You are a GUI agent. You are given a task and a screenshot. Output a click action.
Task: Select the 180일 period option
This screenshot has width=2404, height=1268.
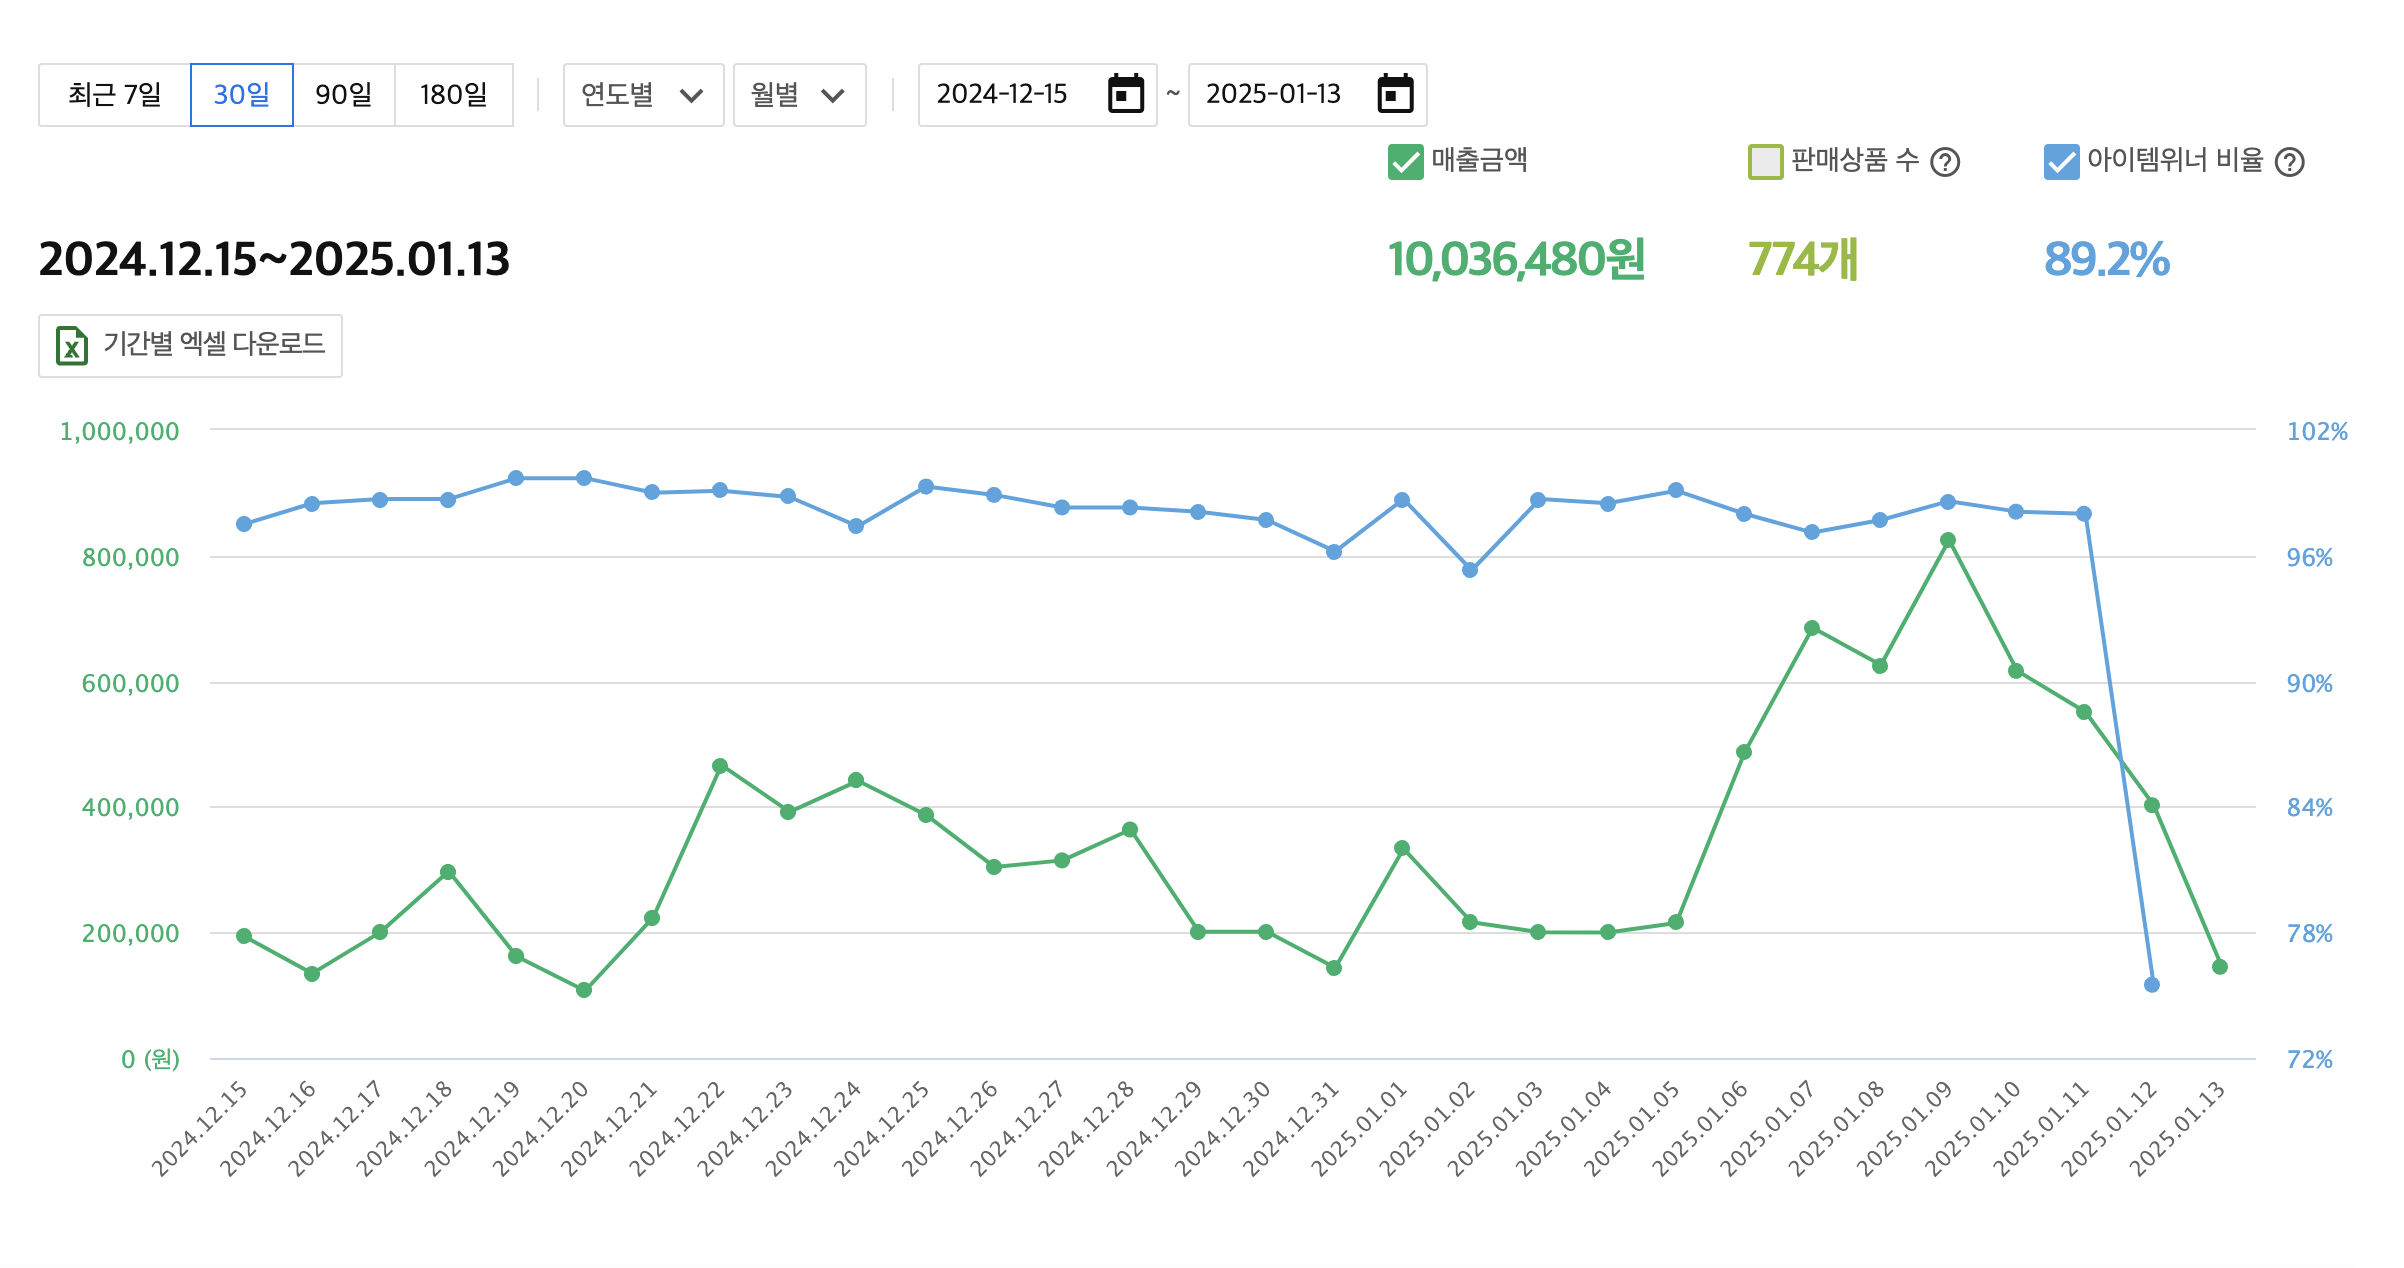click(454, 95)
